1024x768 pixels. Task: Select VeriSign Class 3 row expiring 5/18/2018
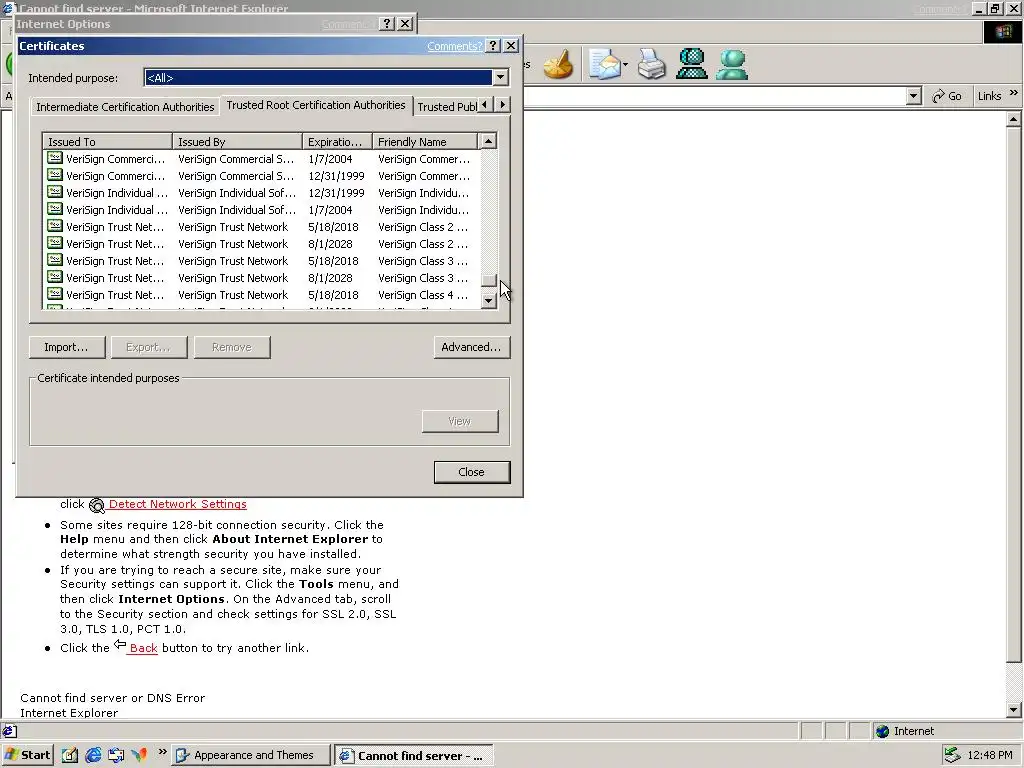point(261,261)
